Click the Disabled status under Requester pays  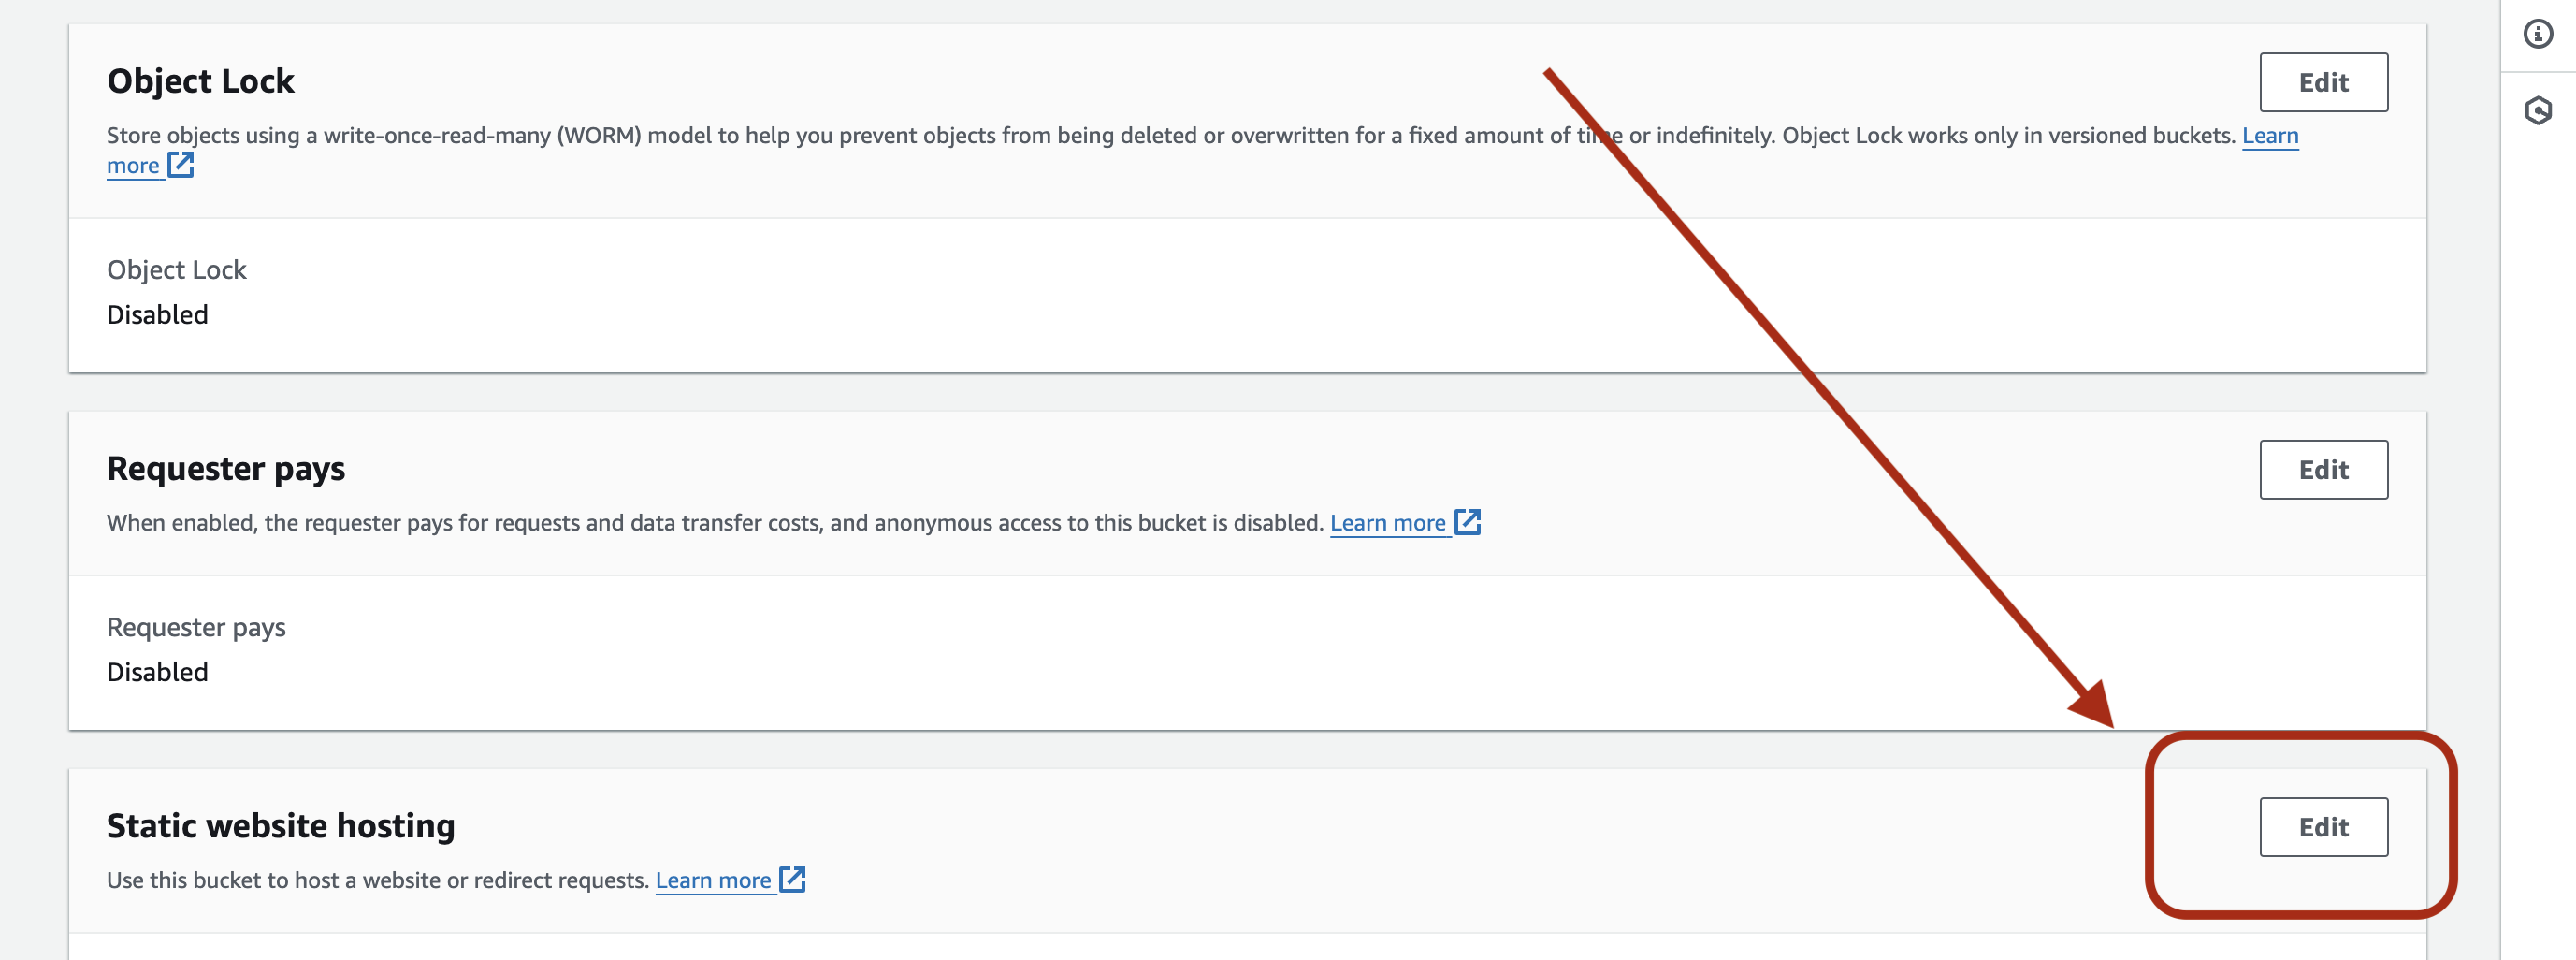pos(157,671)
